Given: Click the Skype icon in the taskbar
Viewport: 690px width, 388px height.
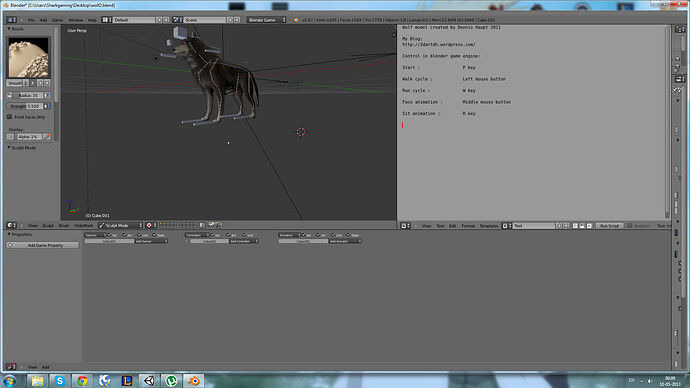Looking at the screenshot, I should tap(59, 381).
